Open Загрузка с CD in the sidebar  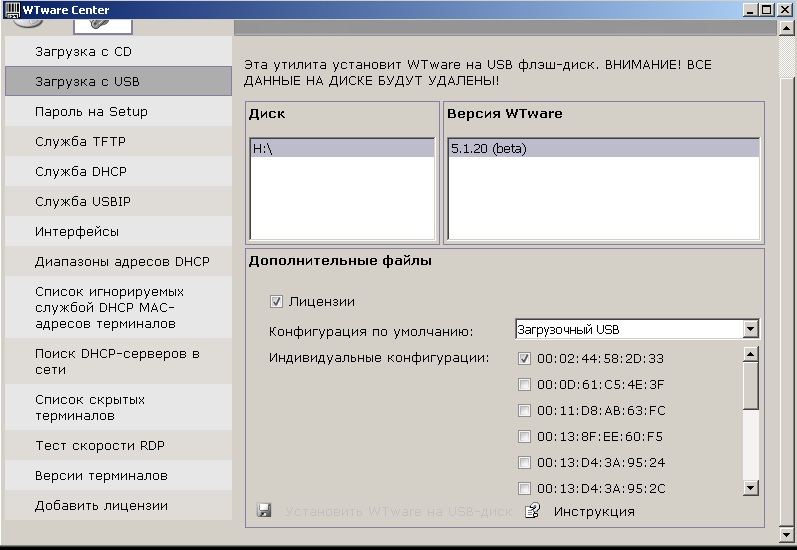coord(83,51)
